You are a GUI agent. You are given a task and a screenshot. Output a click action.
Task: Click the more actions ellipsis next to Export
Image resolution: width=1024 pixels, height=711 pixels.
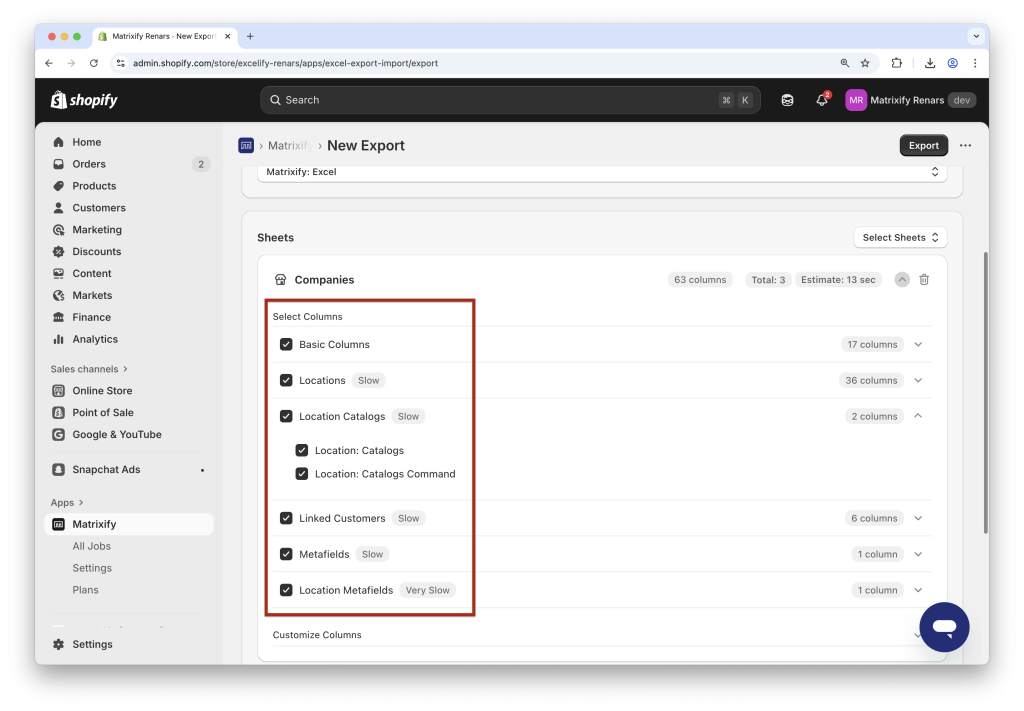click(x=965, y=145)
